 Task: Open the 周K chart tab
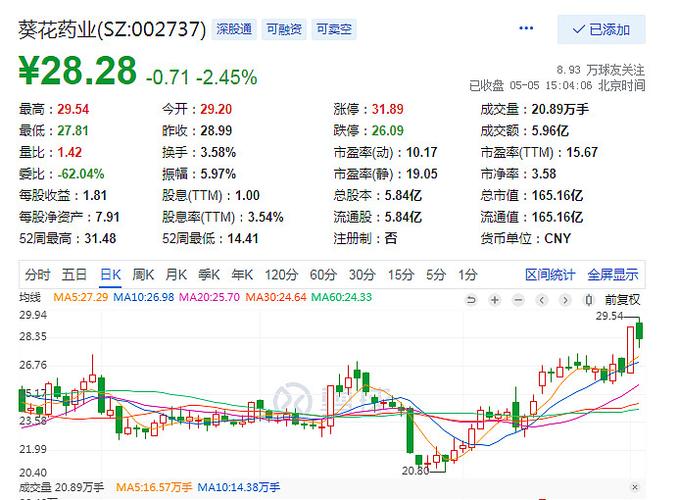(x=143, y=275)
